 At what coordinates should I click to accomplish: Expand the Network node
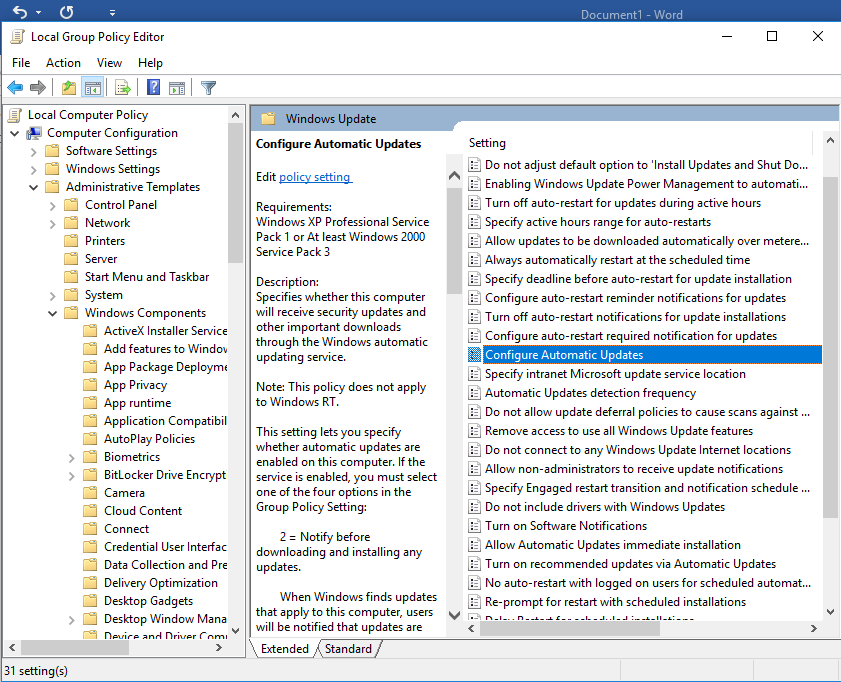click(52, 224)
